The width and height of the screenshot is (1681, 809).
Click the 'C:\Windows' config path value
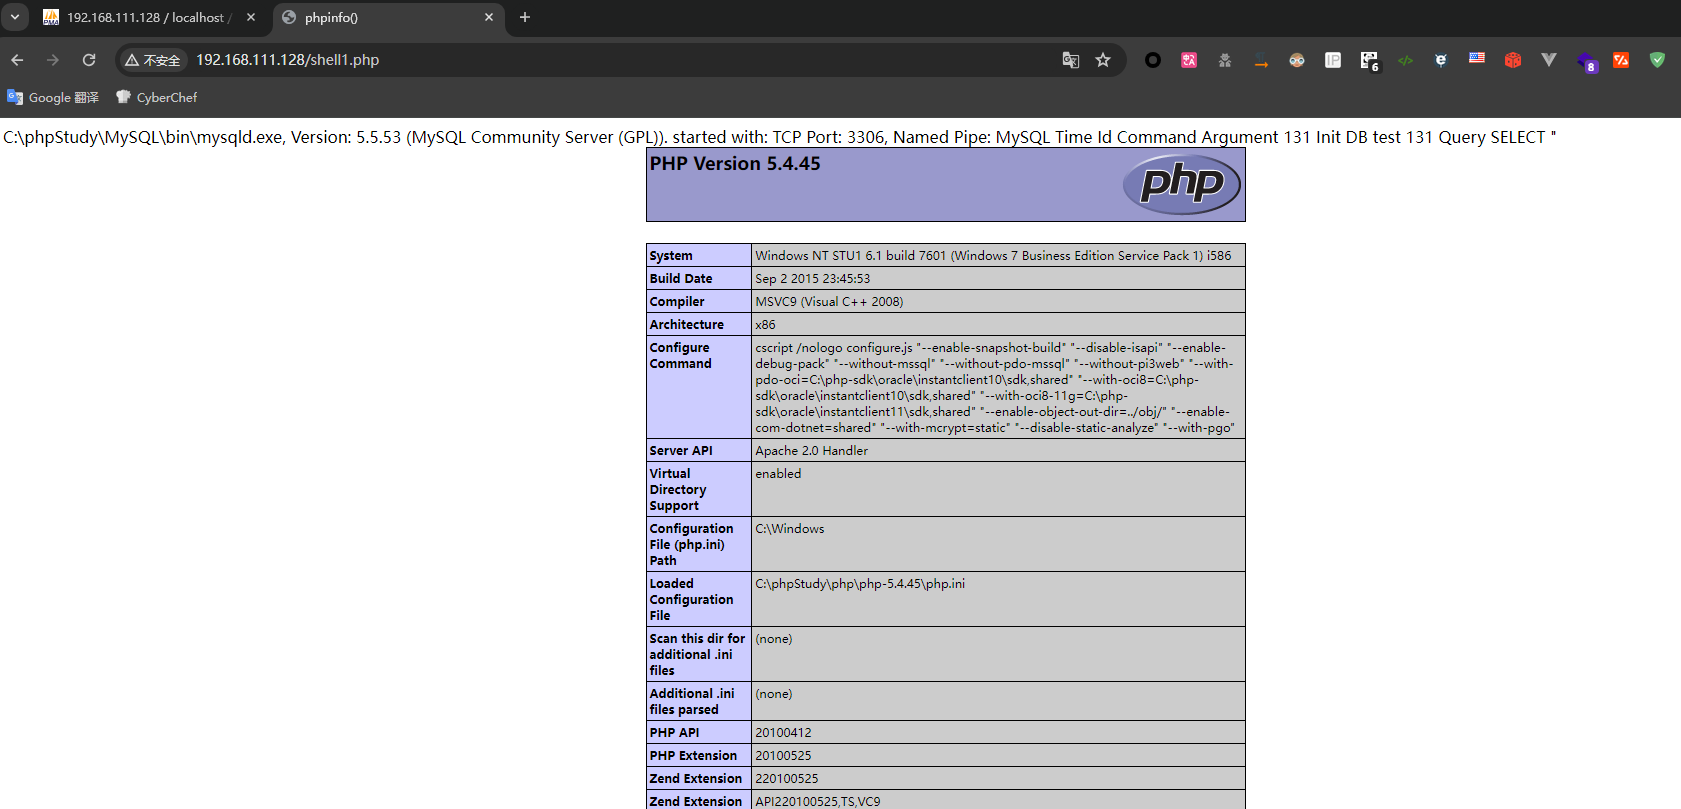point(790,529)
